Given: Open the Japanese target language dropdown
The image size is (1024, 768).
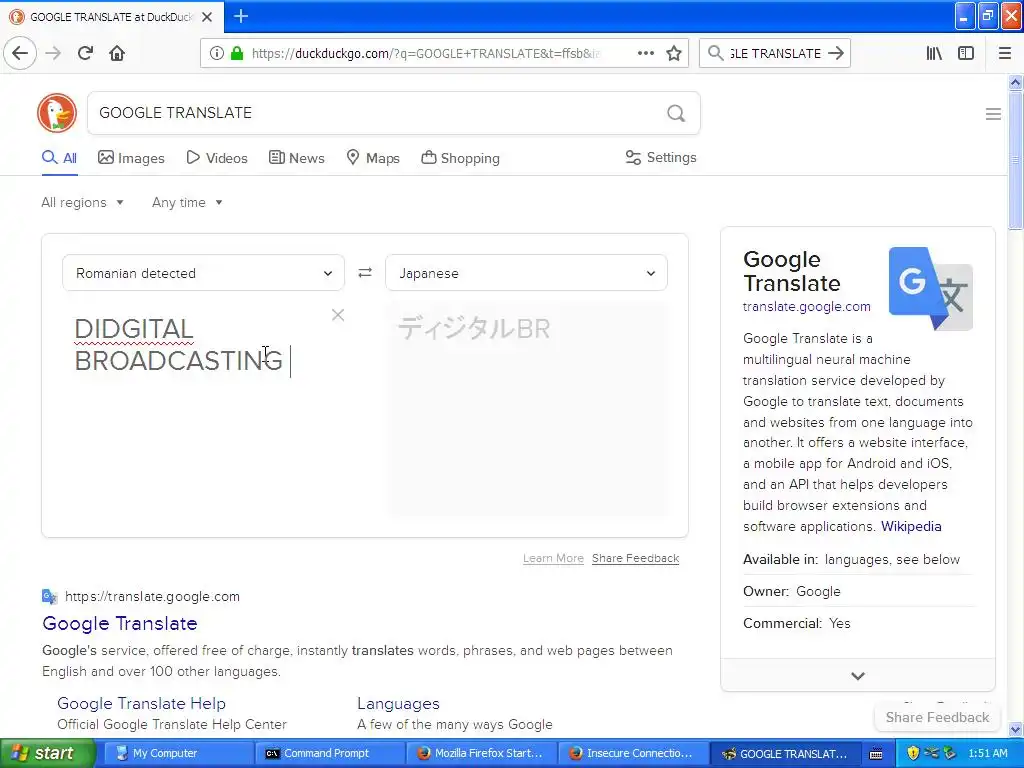Looking at the screenshot, I should [x=526, y=273].
